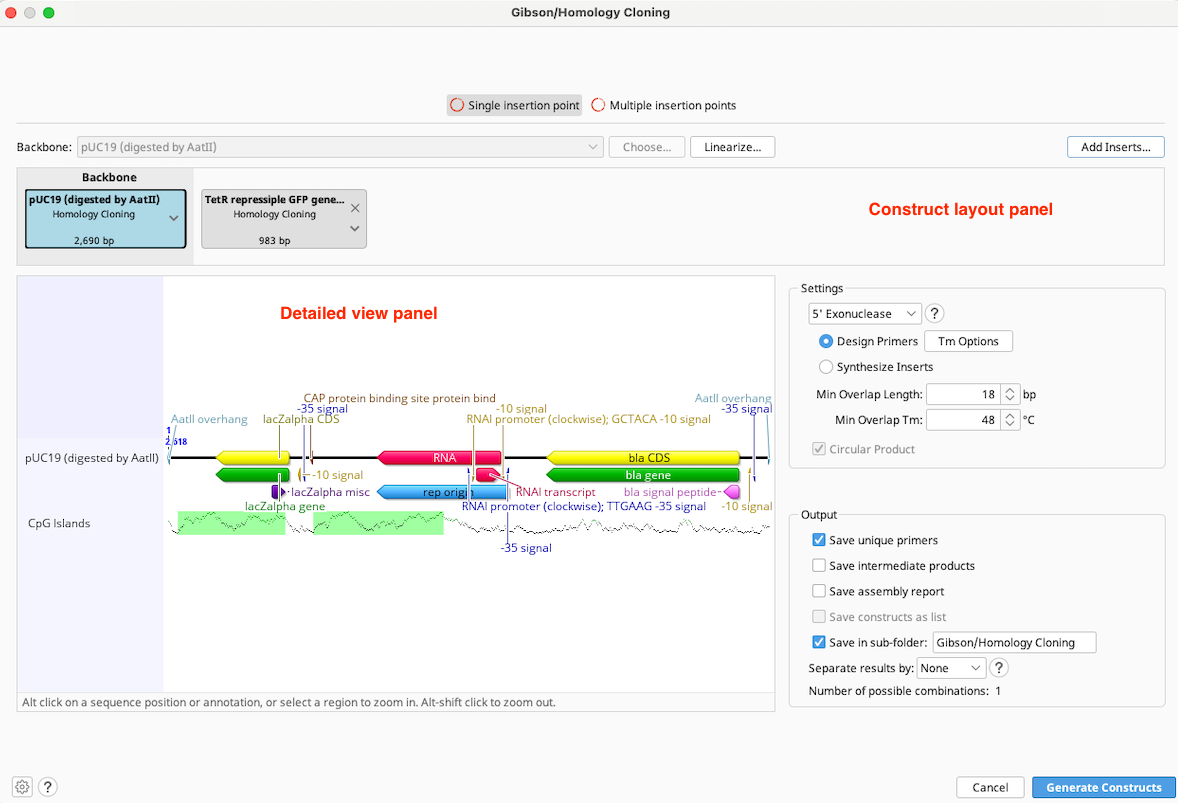Increase Min Overlap Length value
This screenshot has width=1178, height=803.
1010,390
